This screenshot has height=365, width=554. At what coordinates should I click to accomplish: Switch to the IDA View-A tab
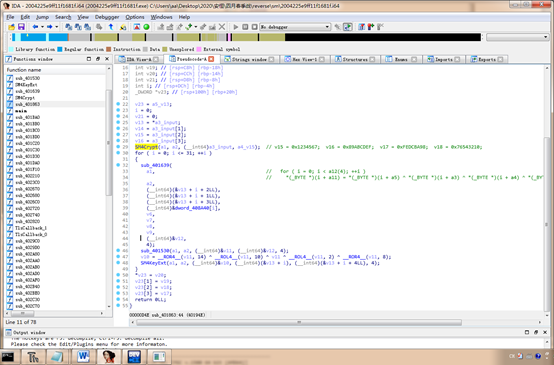click(x=139, y=59)
